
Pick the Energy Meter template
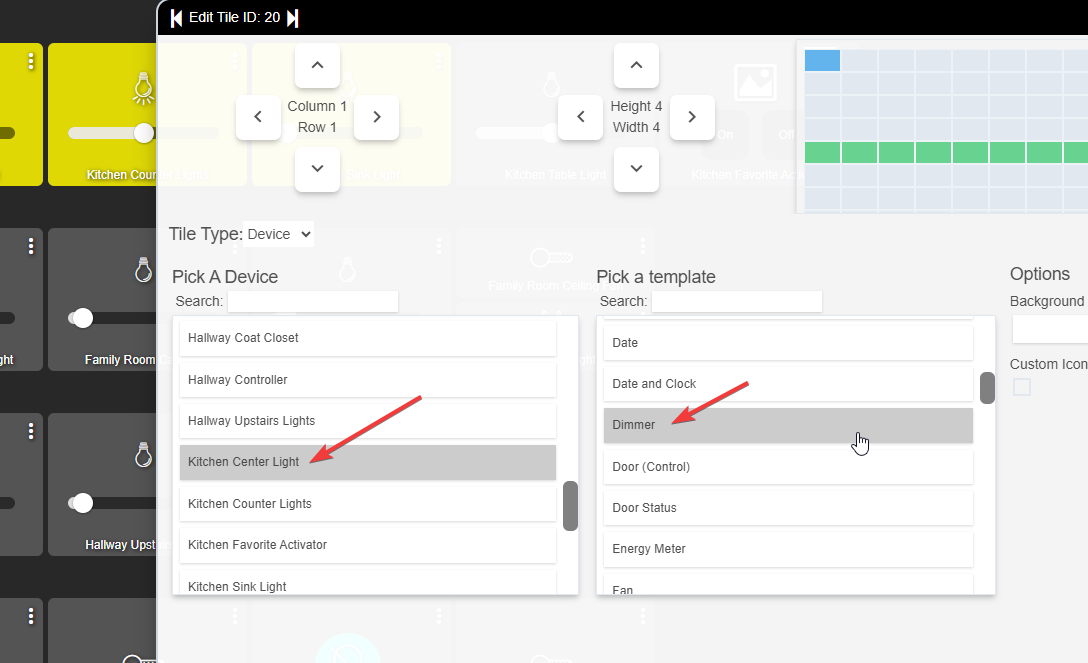click(788, 549)
